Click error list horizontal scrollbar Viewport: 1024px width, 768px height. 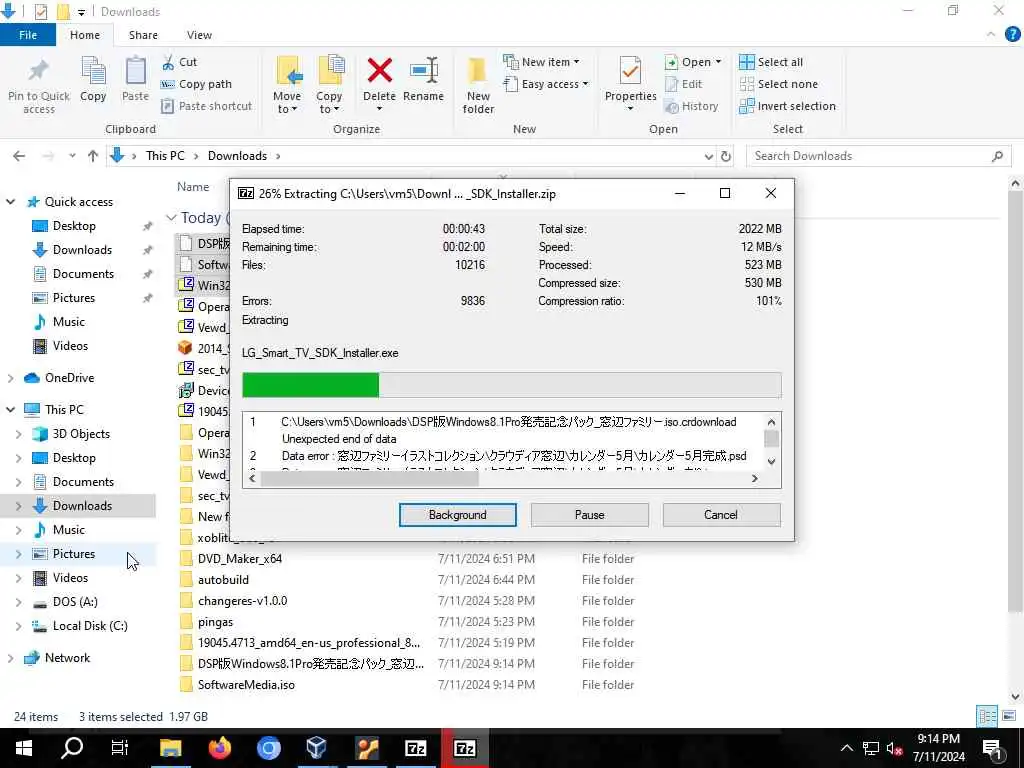tap(370, 479)
